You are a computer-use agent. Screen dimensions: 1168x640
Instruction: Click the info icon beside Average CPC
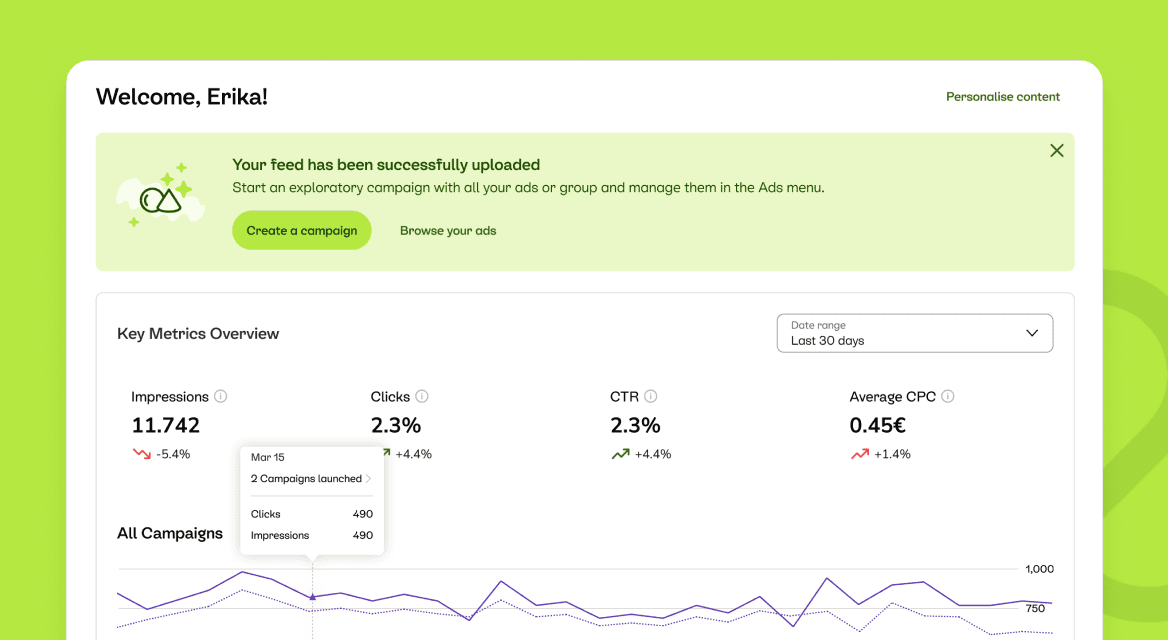pos(948,396)
